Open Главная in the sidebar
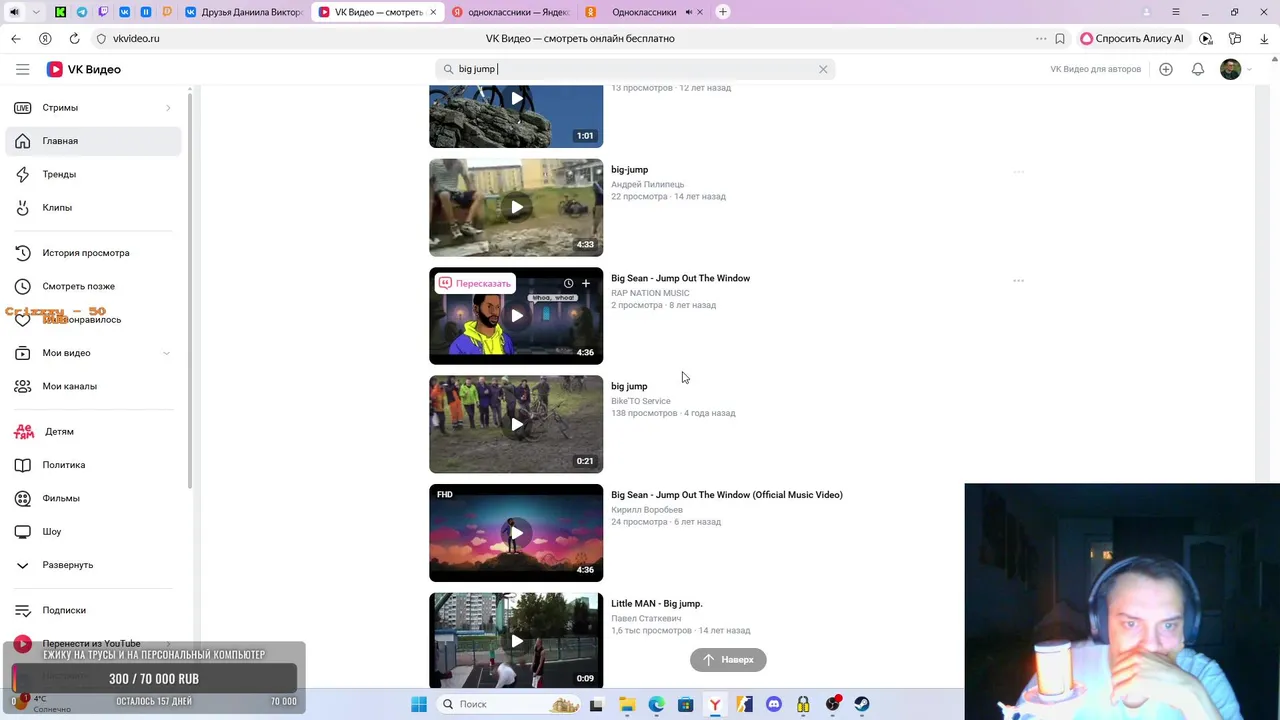 (x=93, y=141)
